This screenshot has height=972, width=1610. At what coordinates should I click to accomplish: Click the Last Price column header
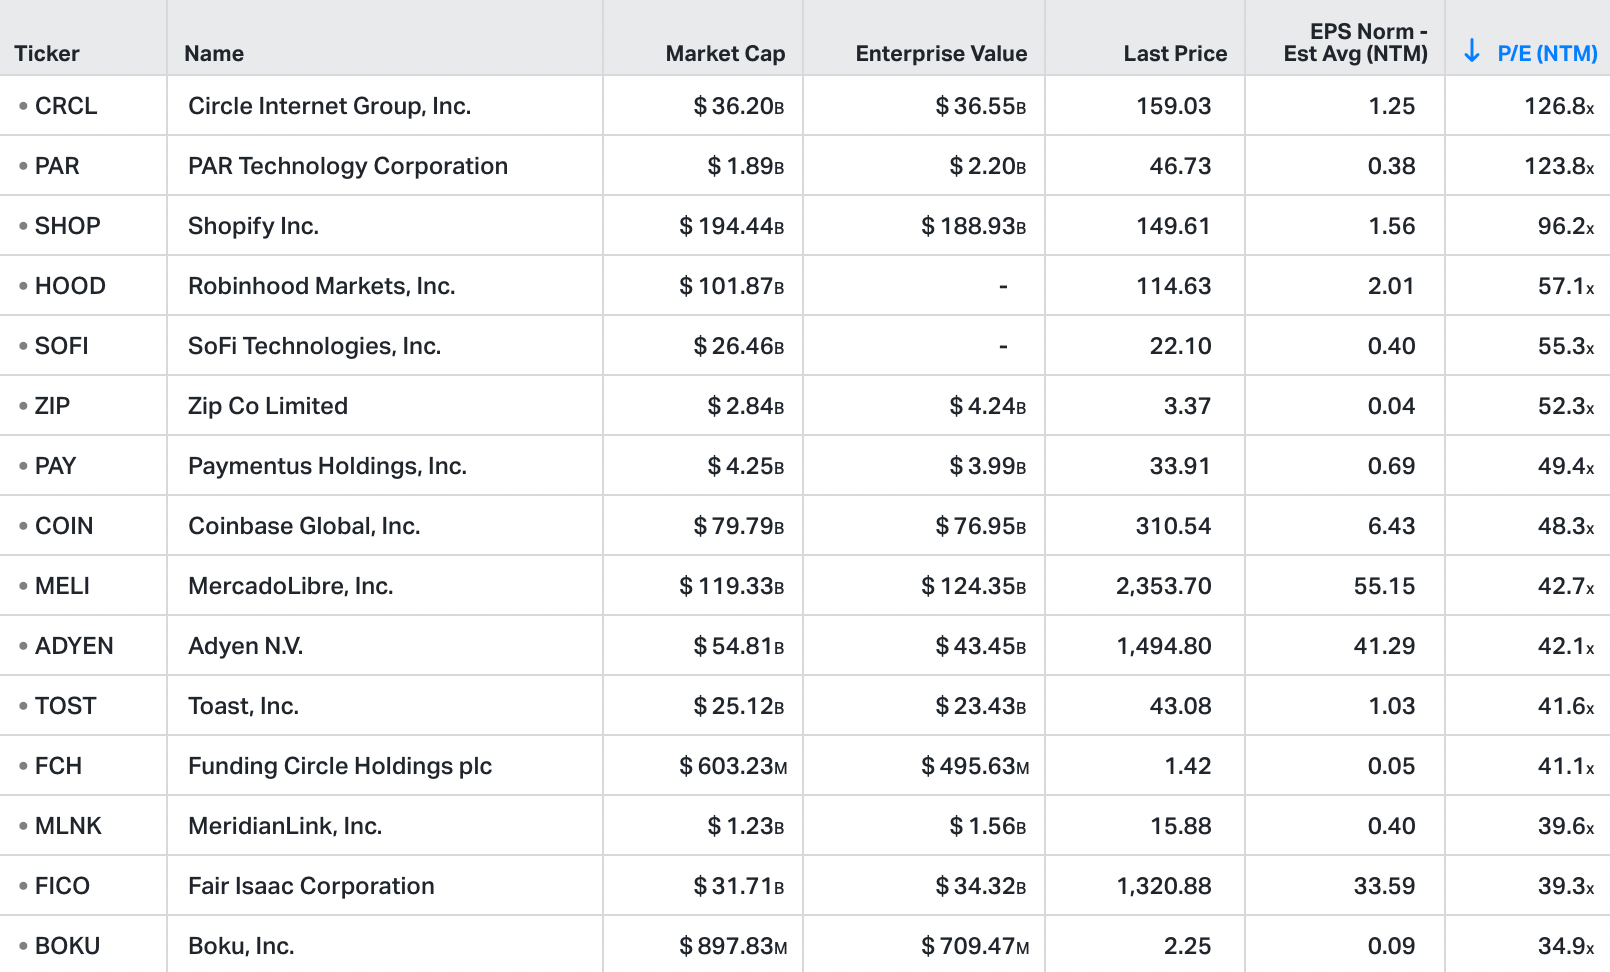1175,54
